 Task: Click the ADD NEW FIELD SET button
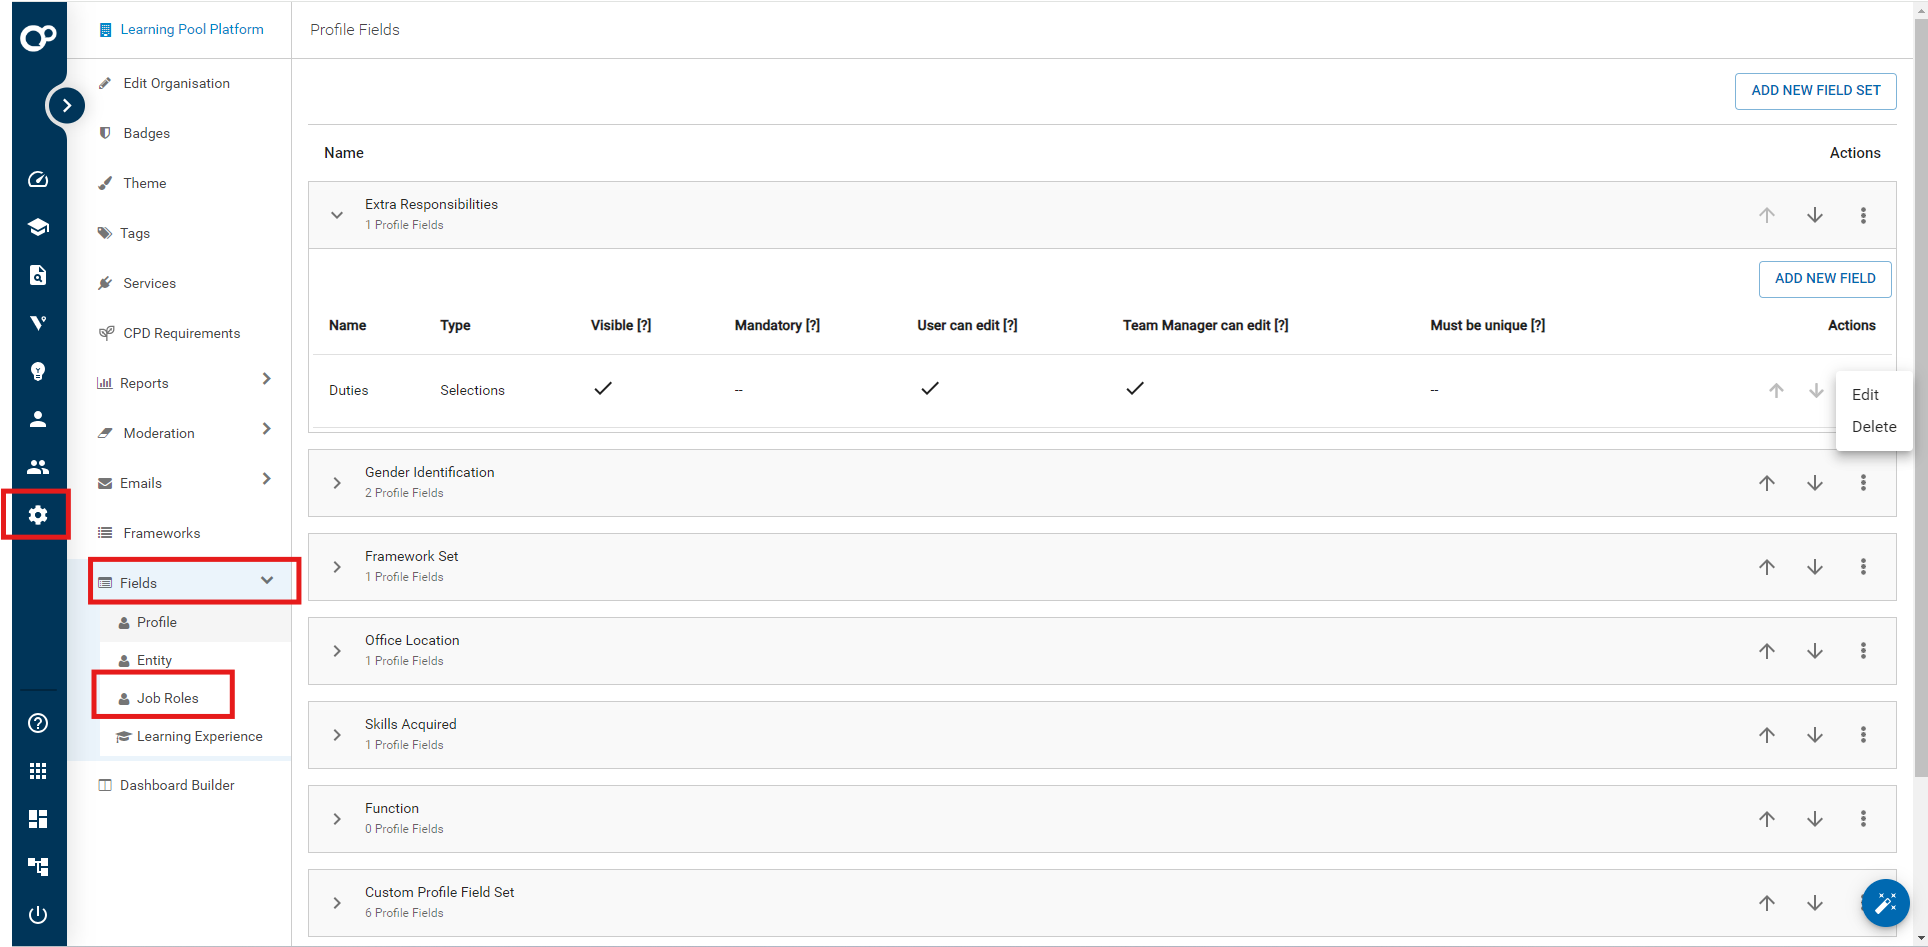[1815, 90]
